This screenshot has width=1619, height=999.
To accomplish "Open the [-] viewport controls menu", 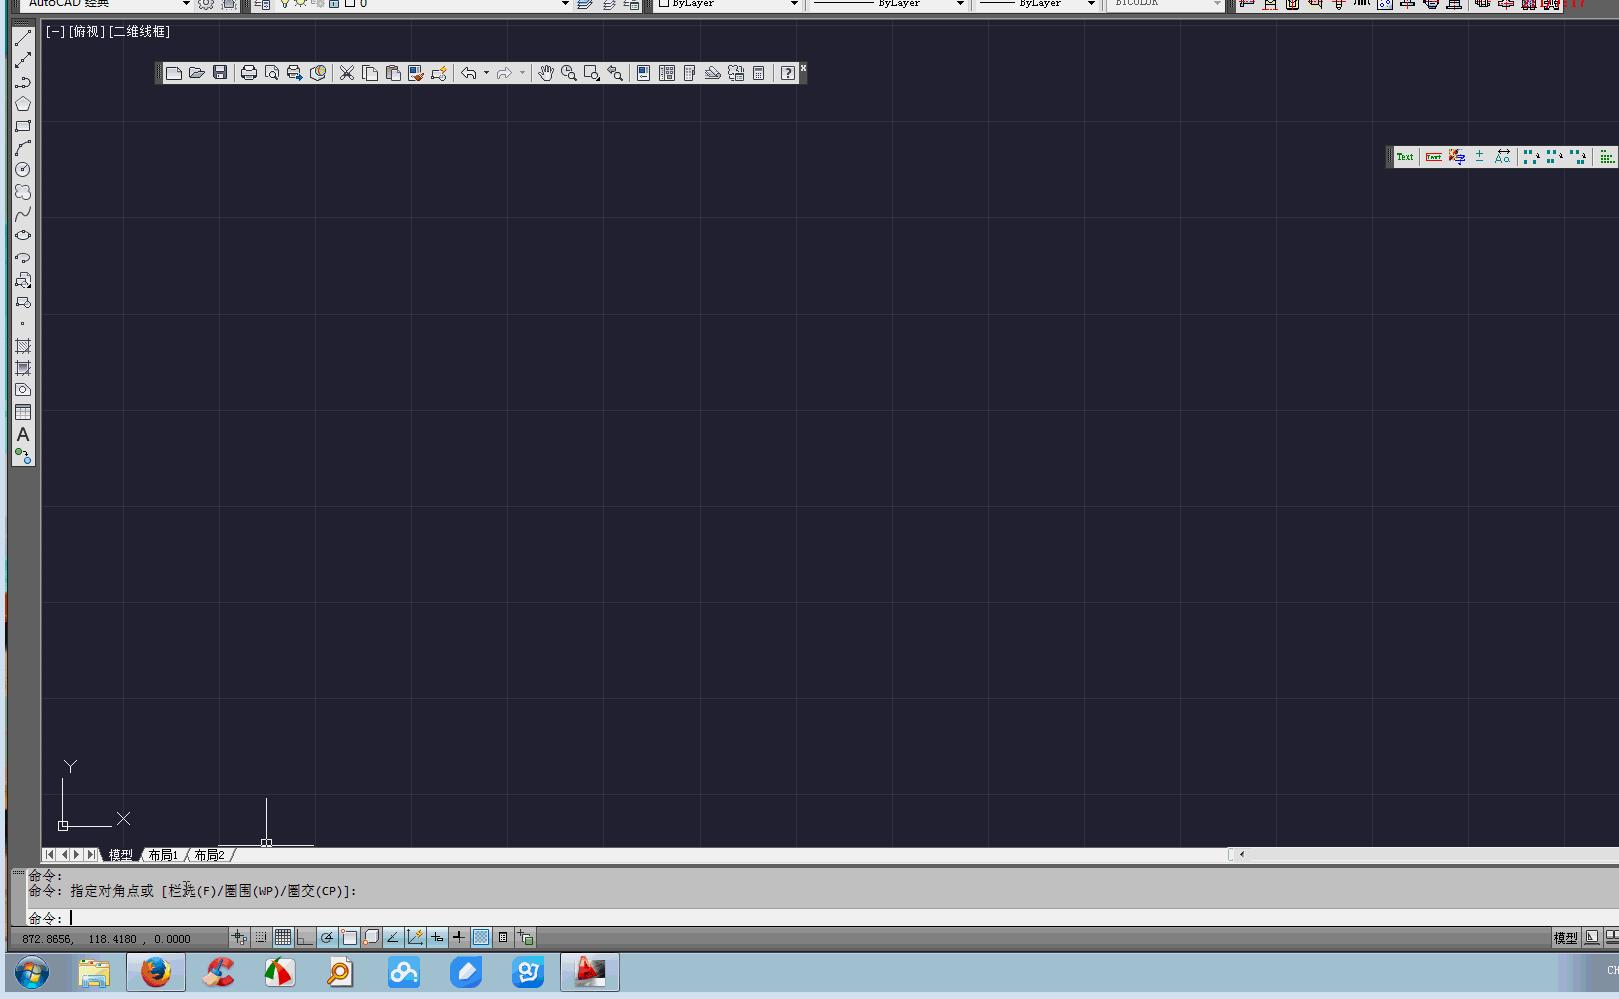I will pyautogui.click(x=55, y=32).
